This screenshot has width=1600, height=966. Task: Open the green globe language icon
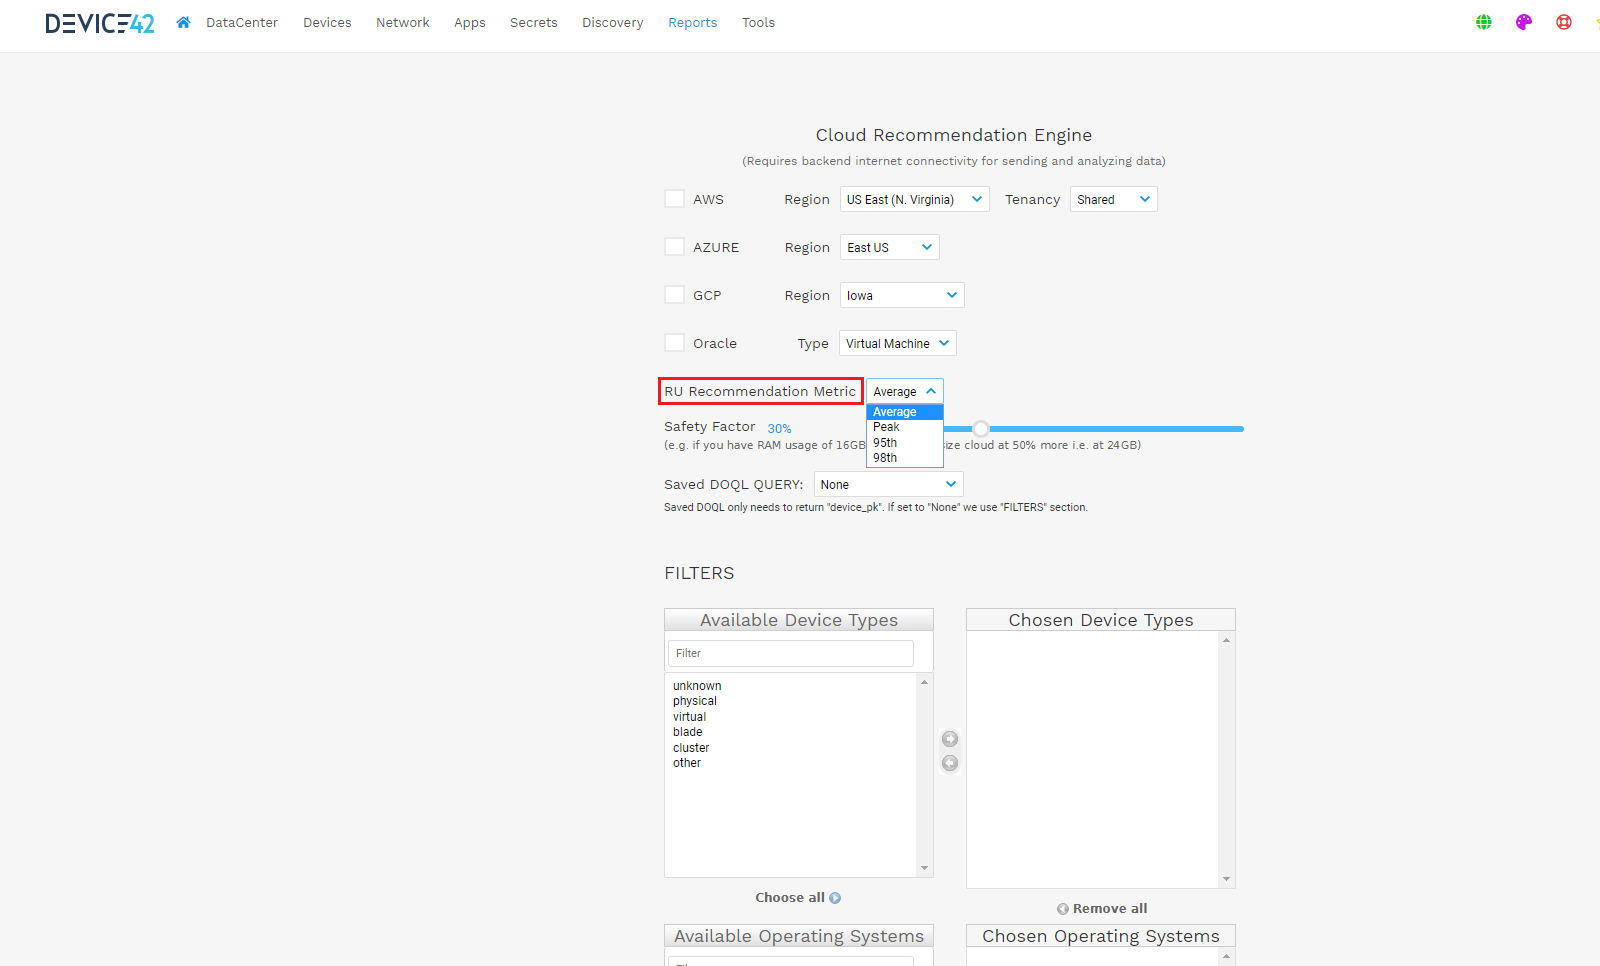coord(1484,22)
